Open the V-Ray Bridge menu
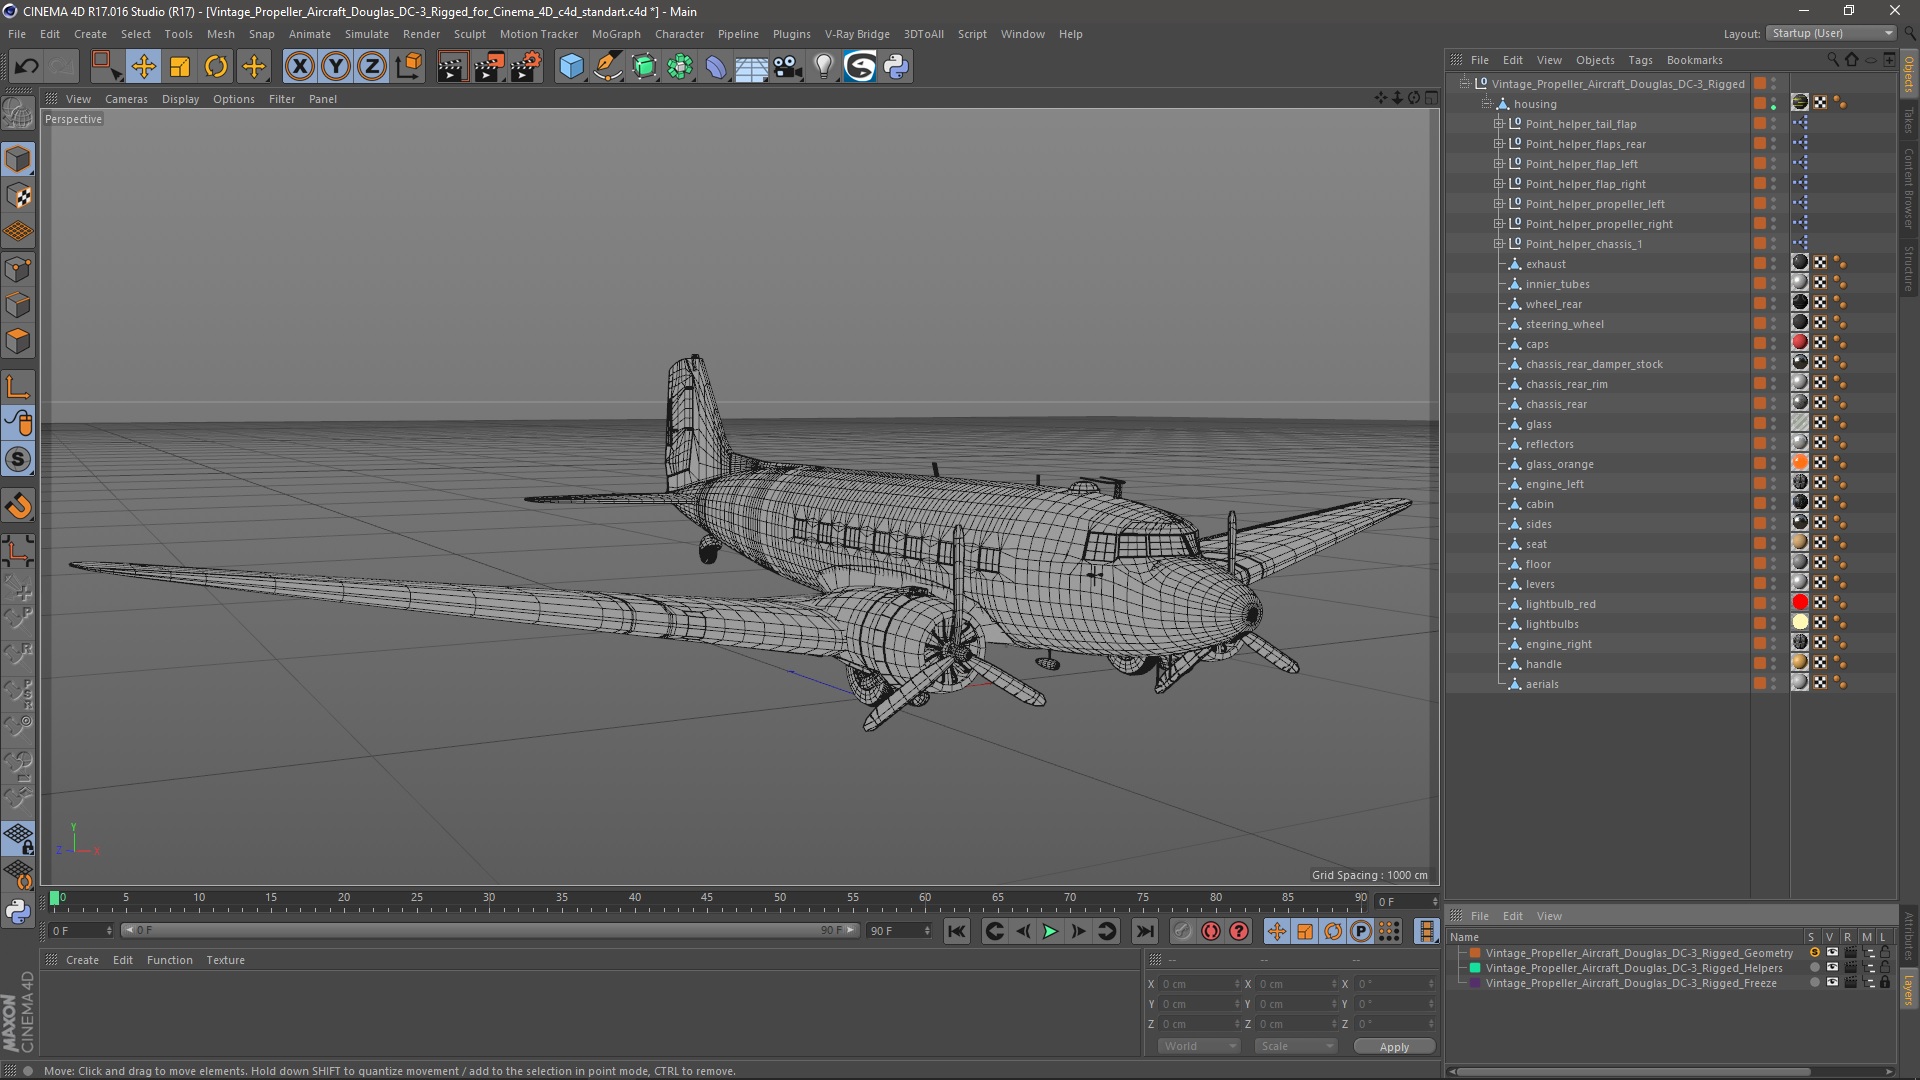Viewport: 1920px width, 1080px height. [857, 34]
